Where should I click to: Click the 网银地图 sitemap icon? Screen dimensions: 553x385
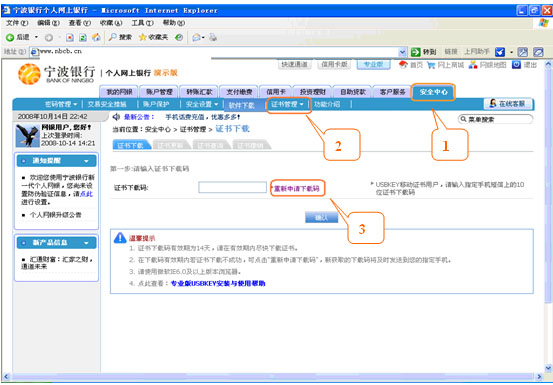tap(473, 65)
